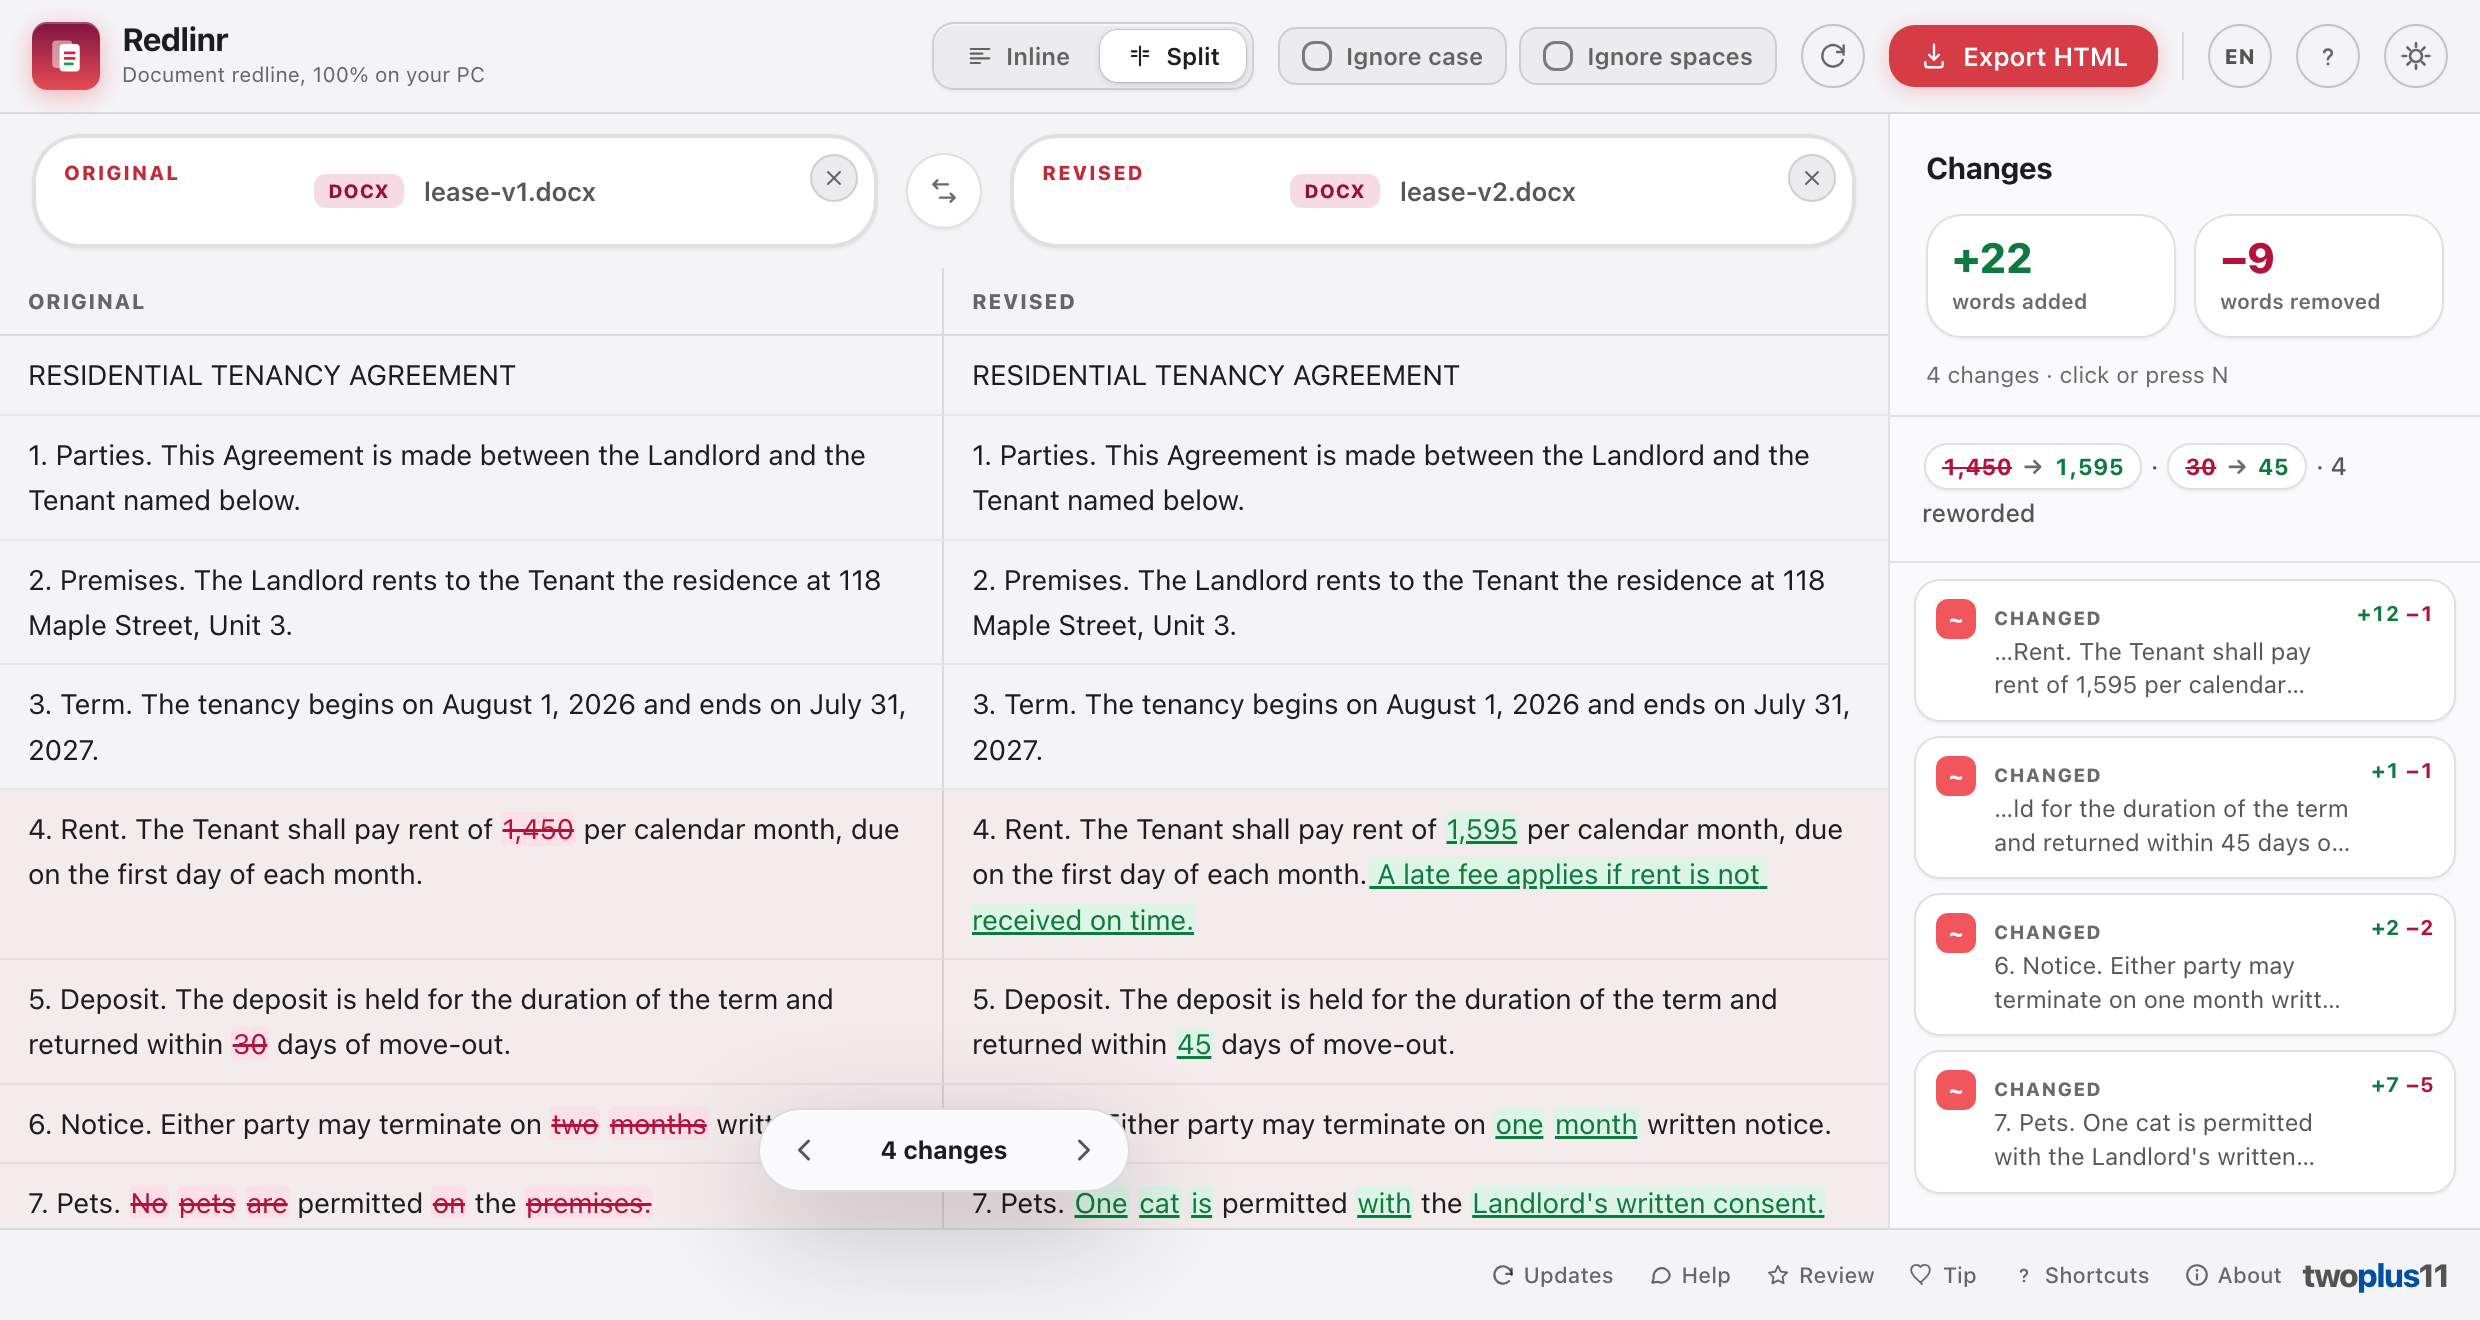This screenshot has height=1320, width=2480.
Task: Open the question mark help icon
Action: 2327,56
